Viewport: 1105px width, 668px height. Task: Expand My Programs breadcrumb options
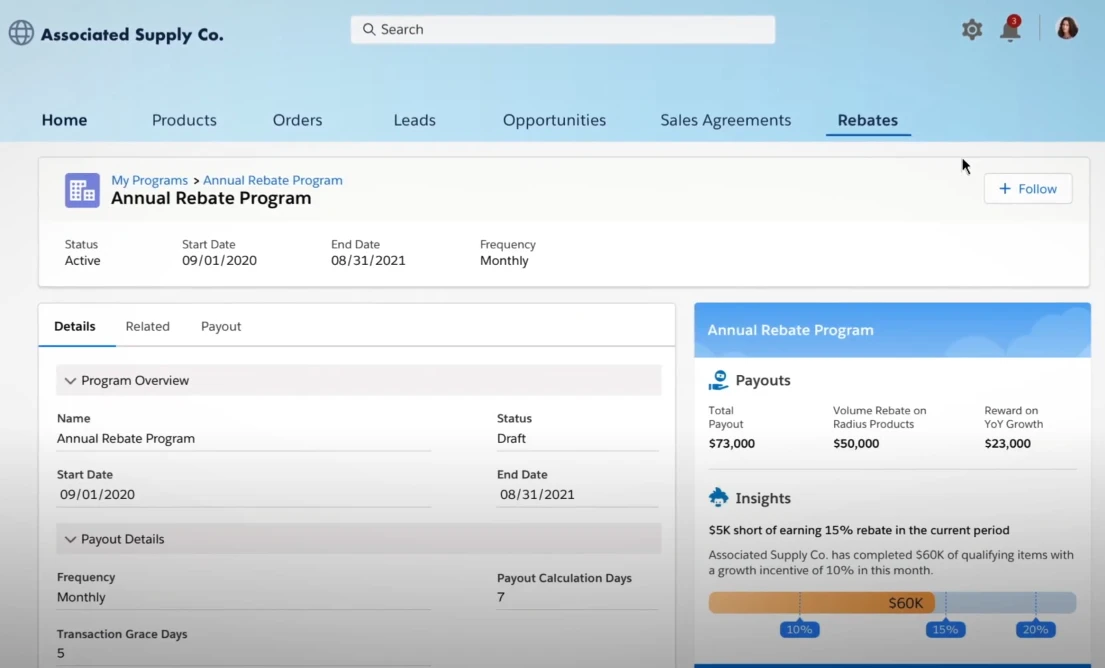[x=149, y=180]
